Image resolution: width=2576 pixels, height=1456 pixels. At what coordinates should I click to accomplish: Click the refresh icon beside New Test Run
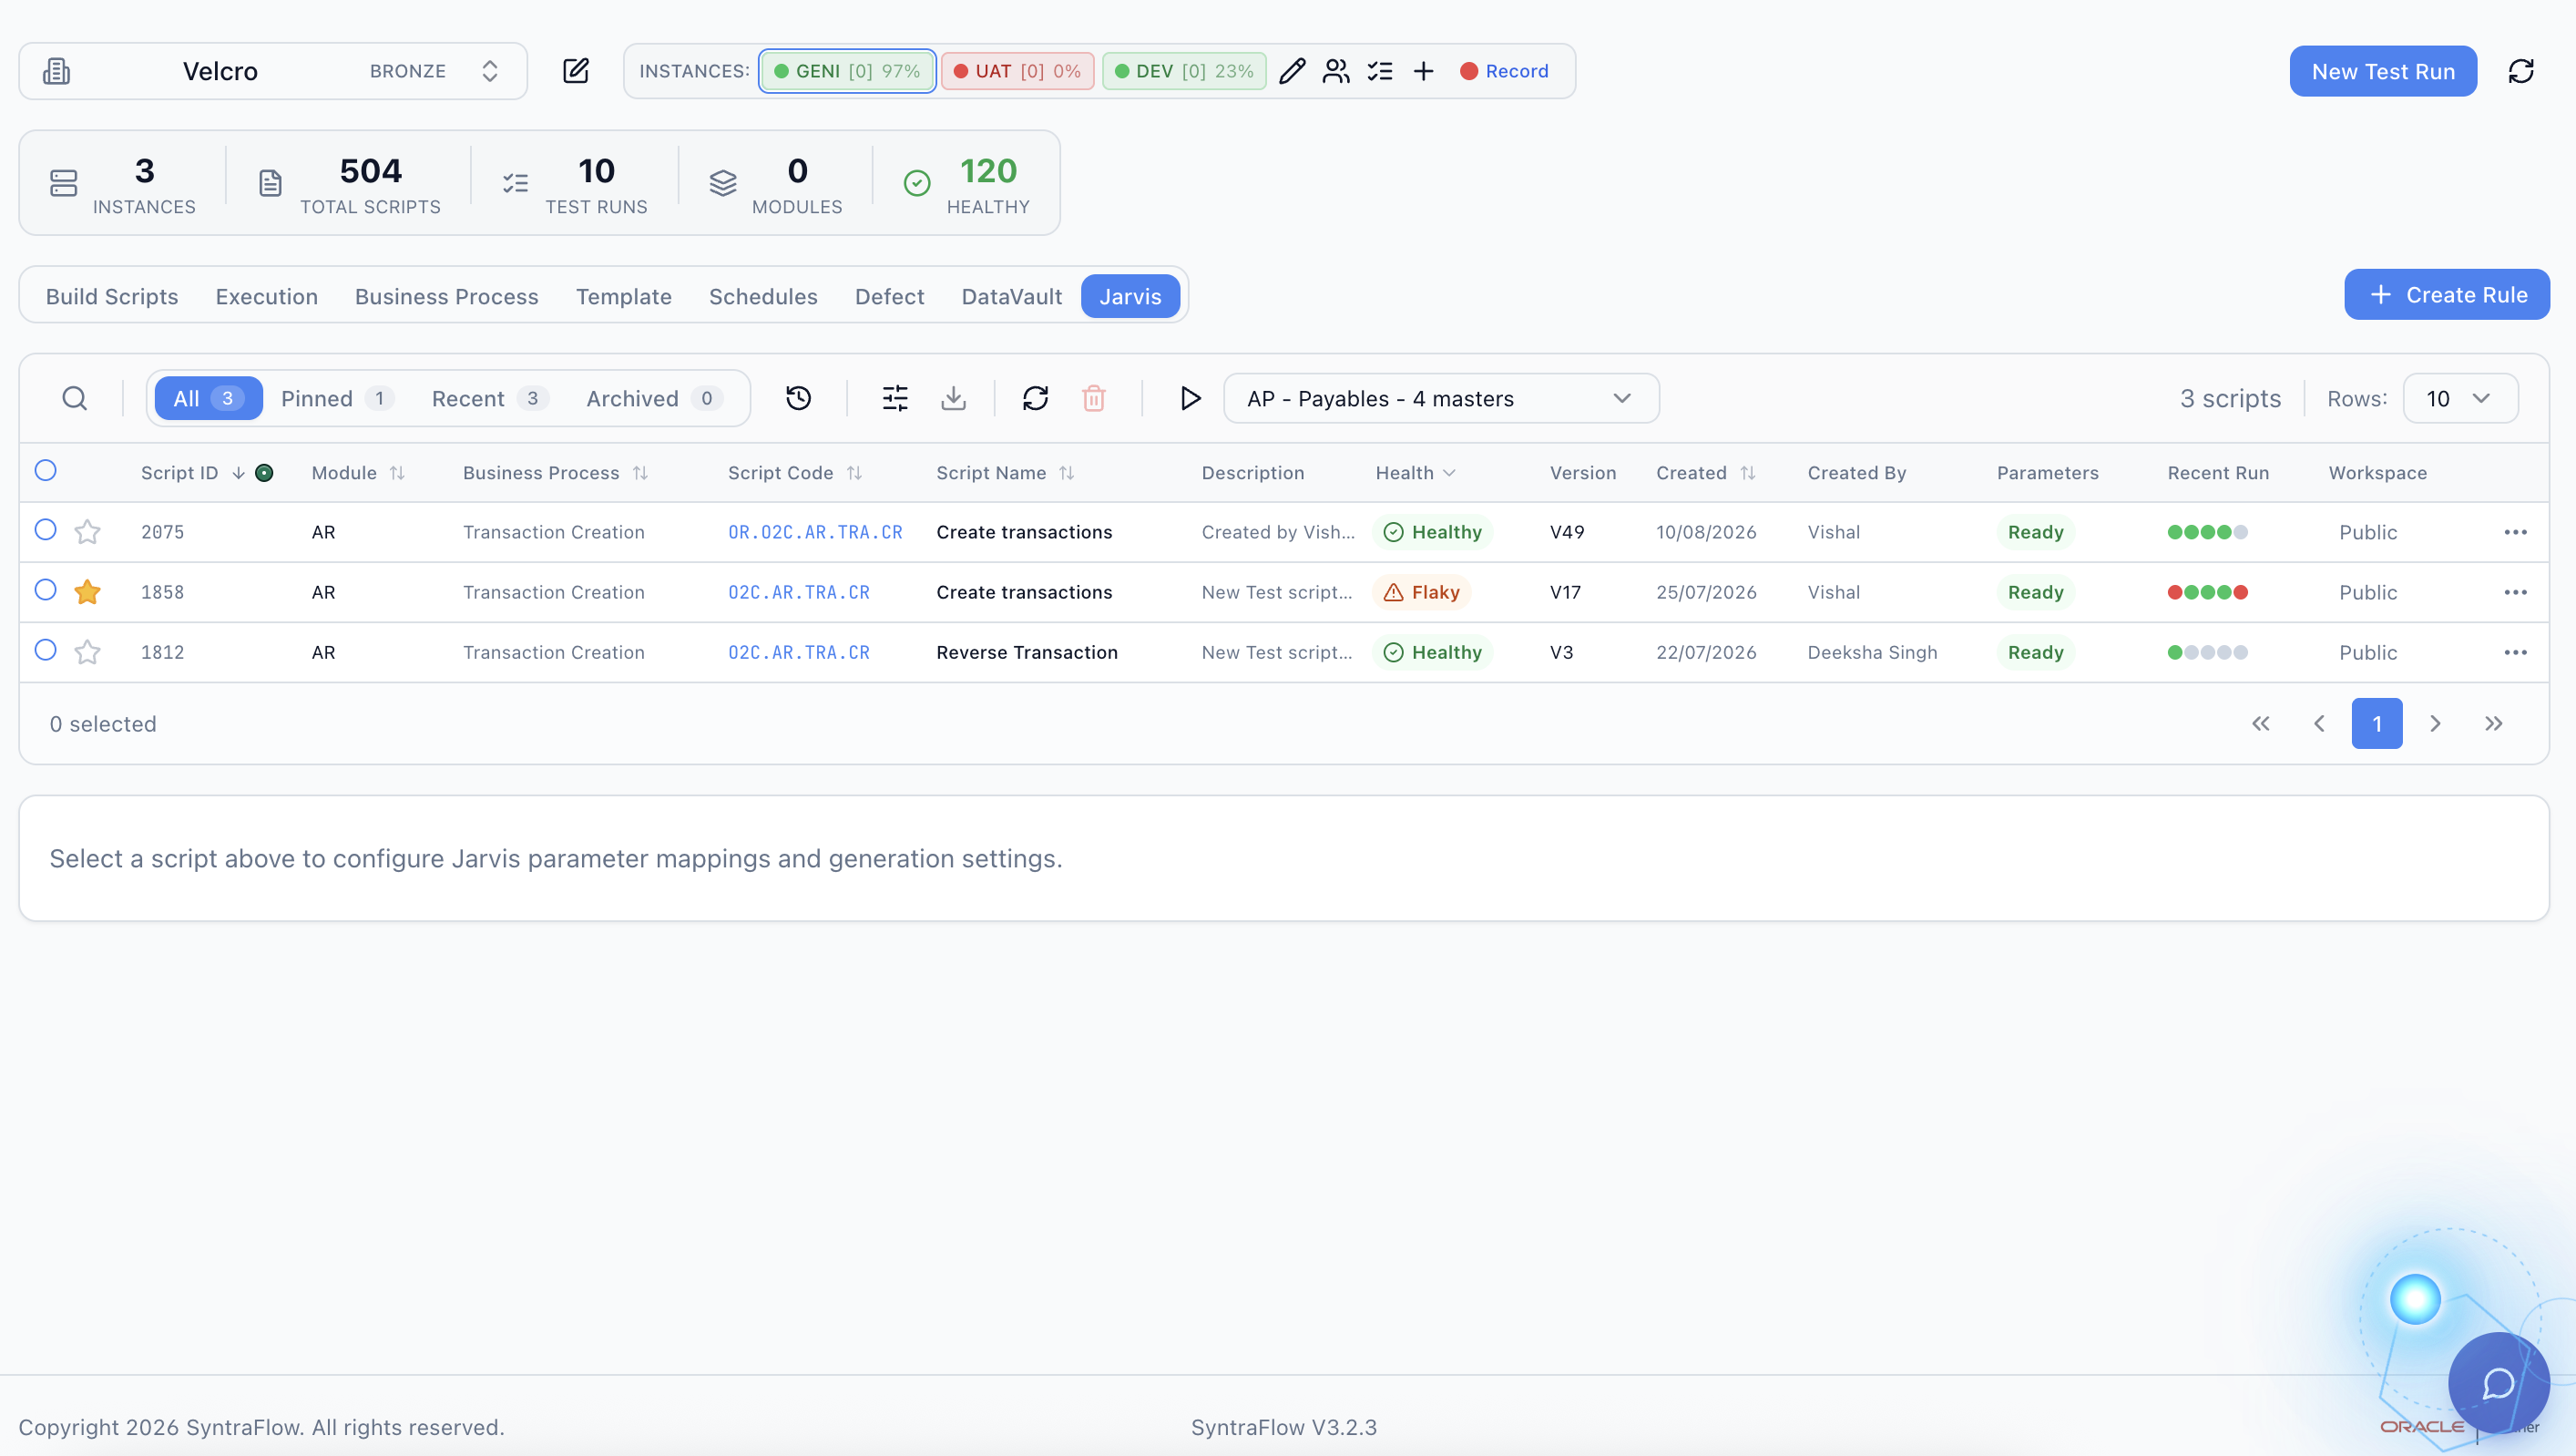pos(2521,71)
